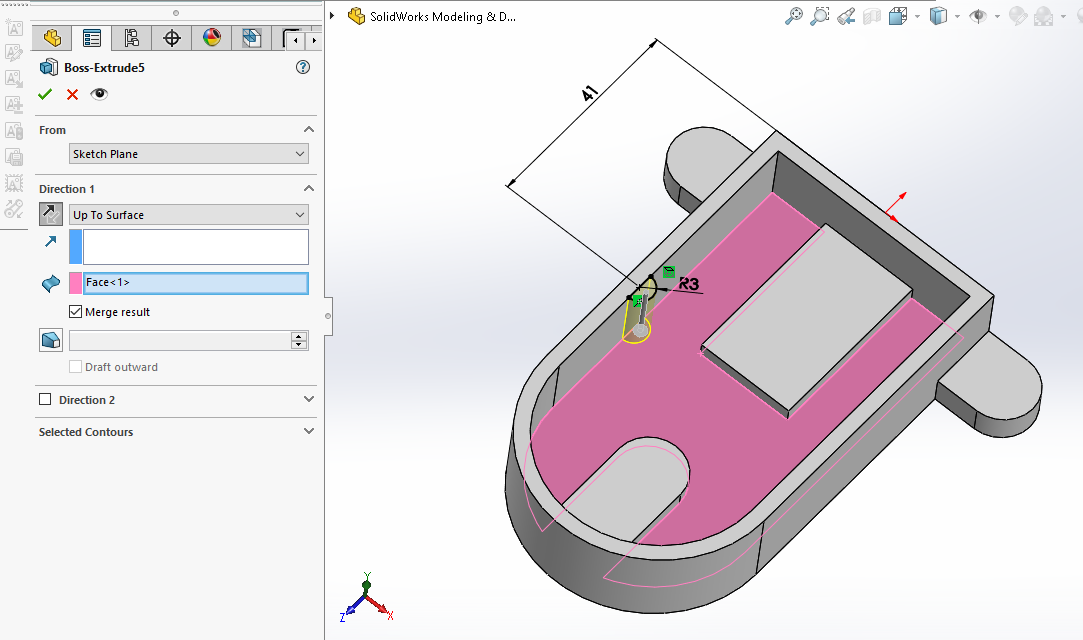
Task: Open the Sketch Plane start condition dropdown
Action: pyautogui.click(x=189, y=154)
